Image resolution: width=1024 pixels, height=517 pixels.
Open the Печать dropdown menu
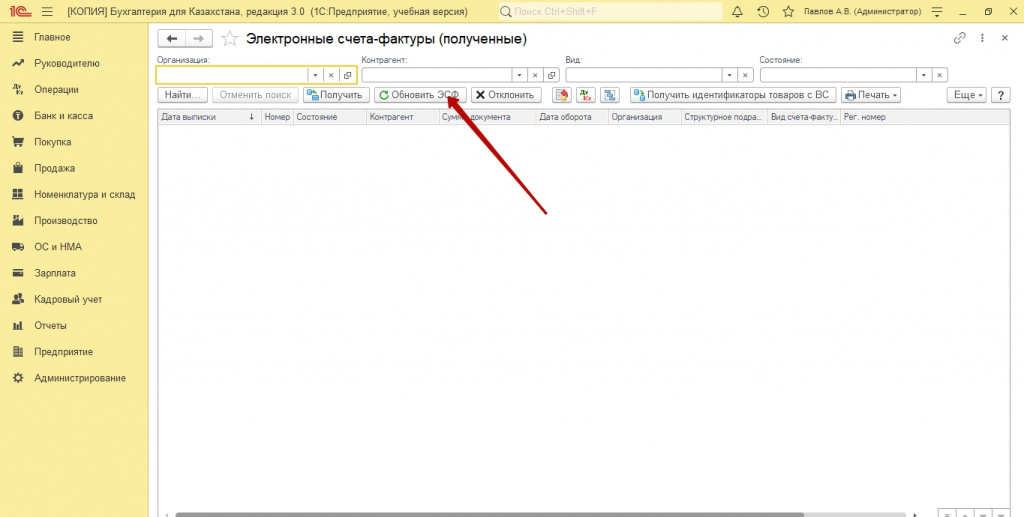pyautogui.click(x=870, y=95)
